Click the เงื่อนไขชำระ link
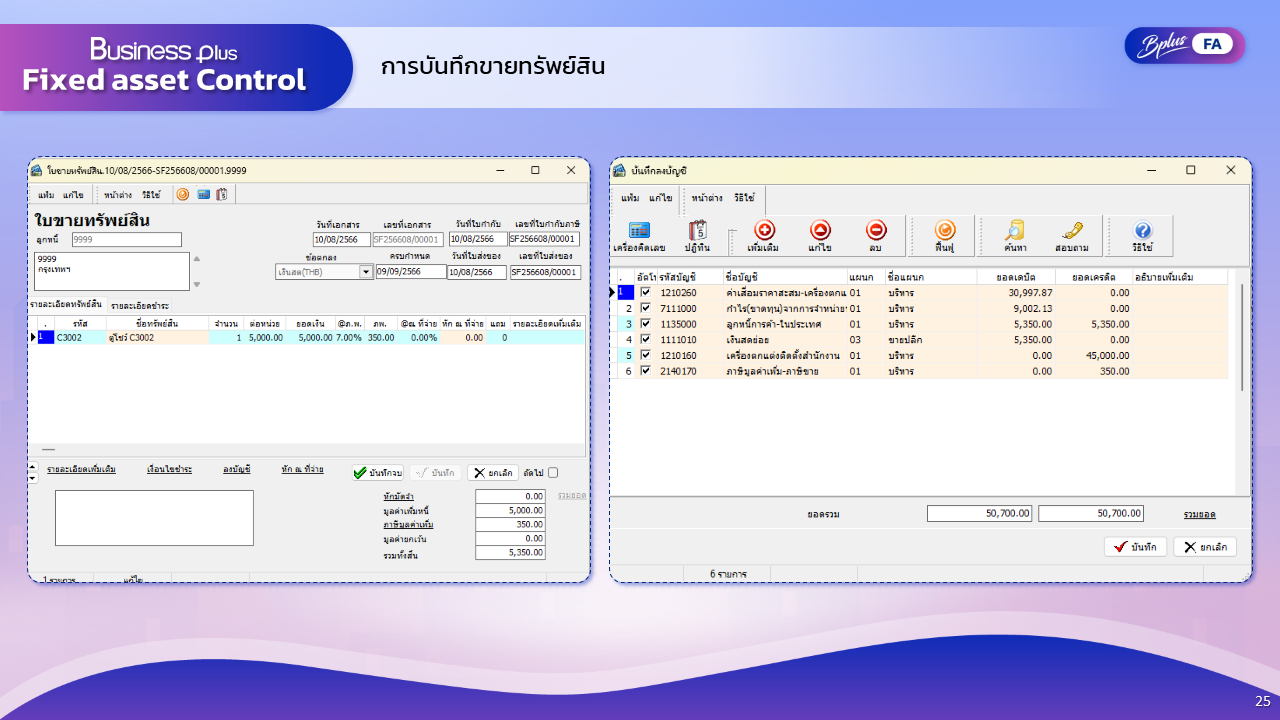This screenshot has width=1280, height=720. tap(169, 469)
